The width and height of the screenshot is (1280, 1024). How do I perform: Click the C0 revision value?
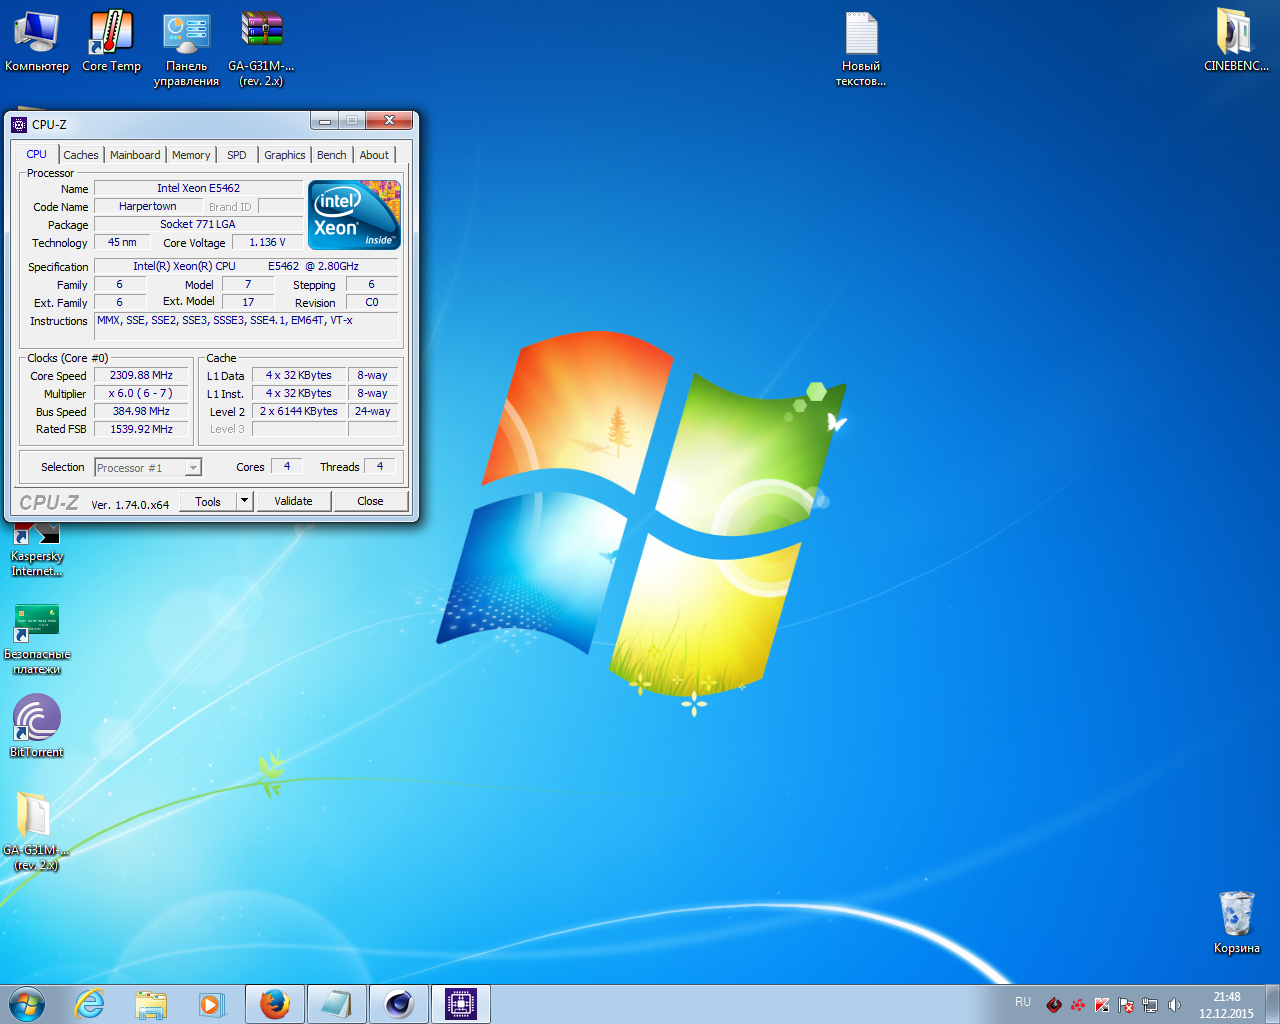click(372, 302)
